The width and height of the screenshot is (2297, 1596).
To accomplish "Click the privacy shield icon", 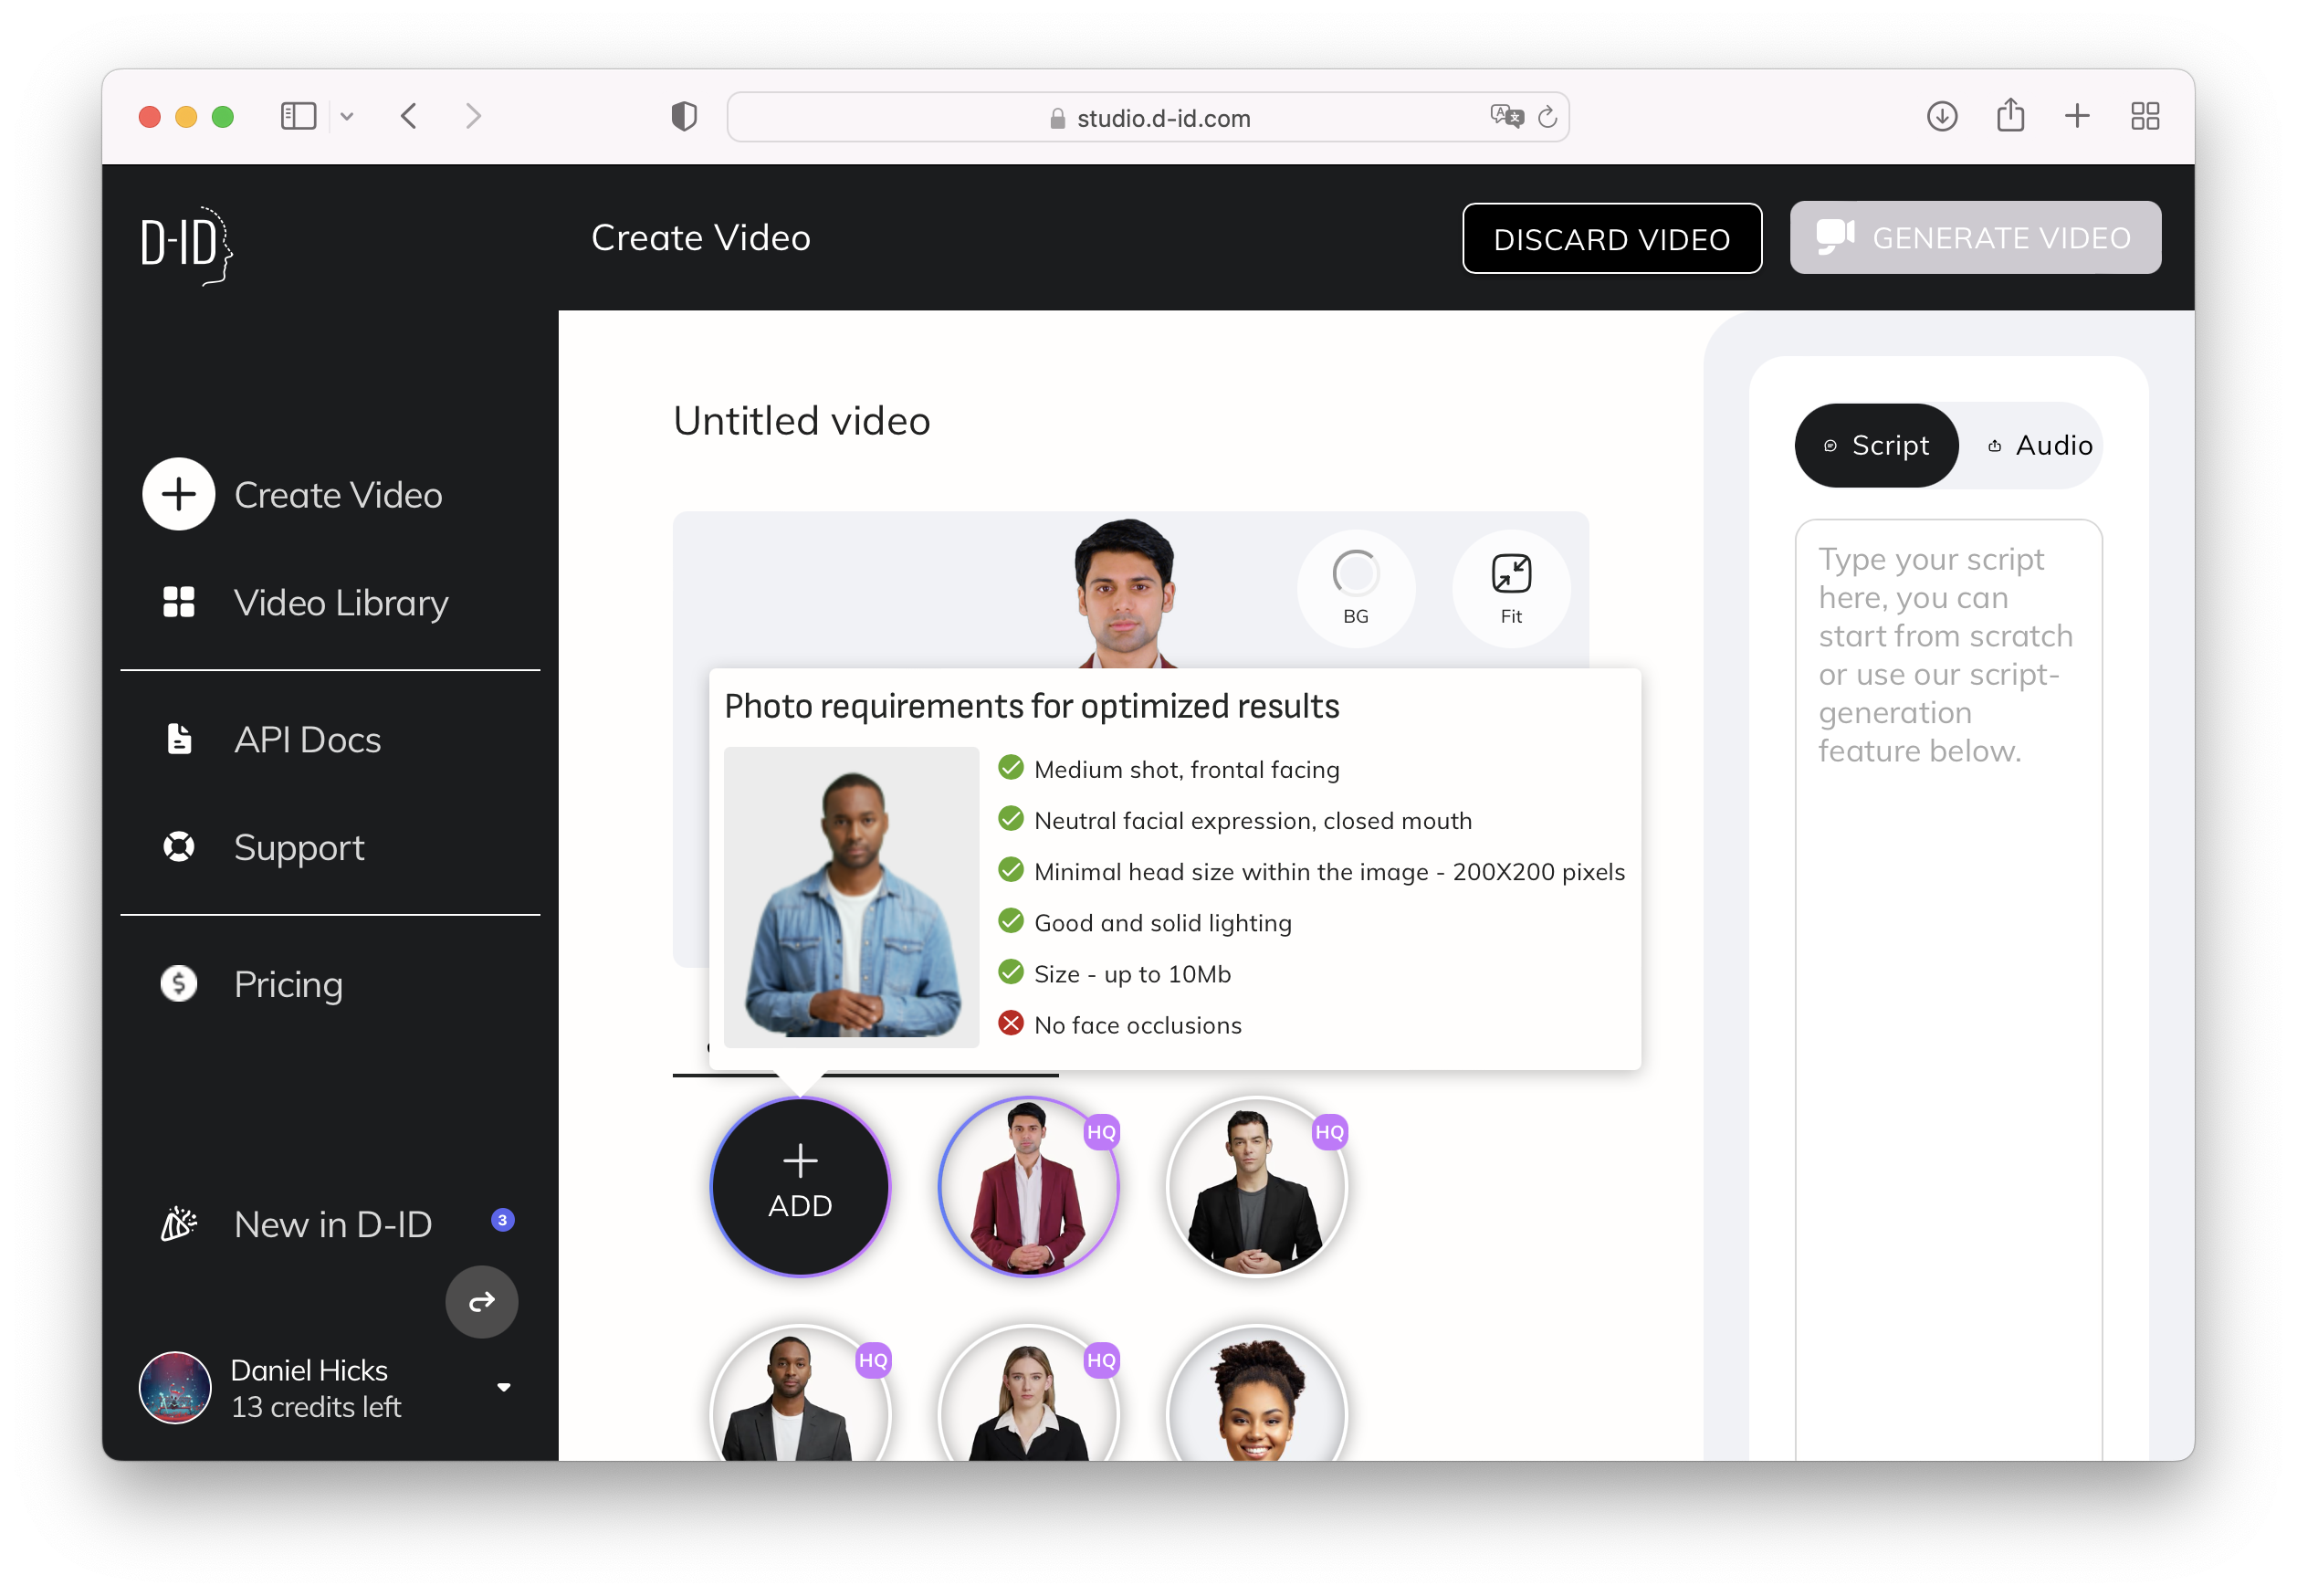I will [x=683, y=116].
